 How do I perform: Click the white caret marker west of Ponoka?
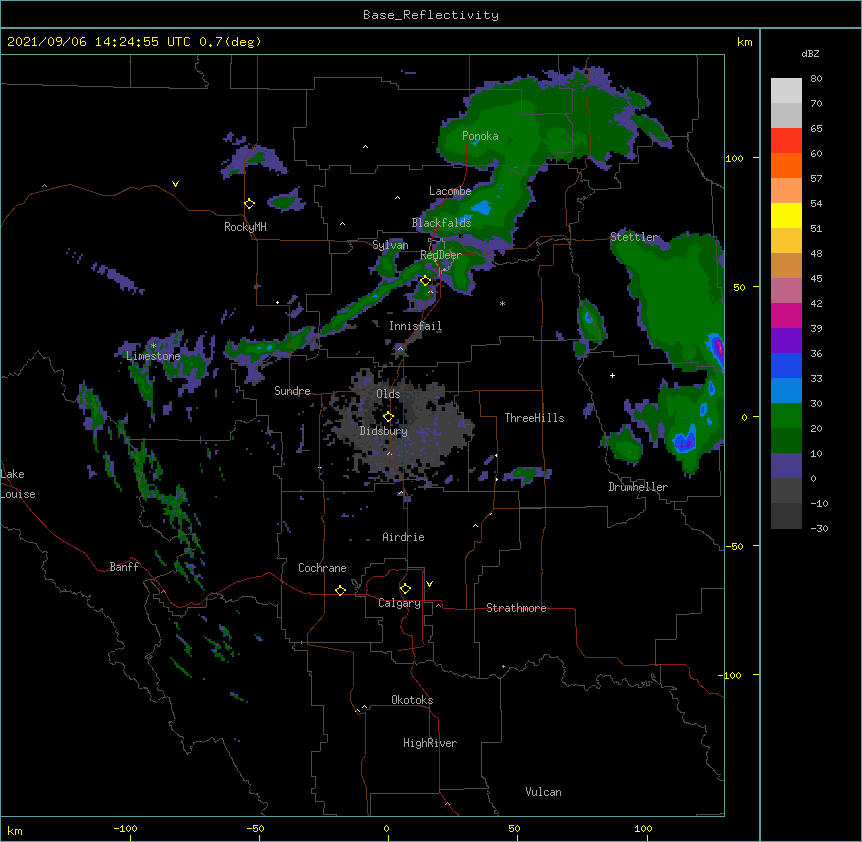coord(365,147)
